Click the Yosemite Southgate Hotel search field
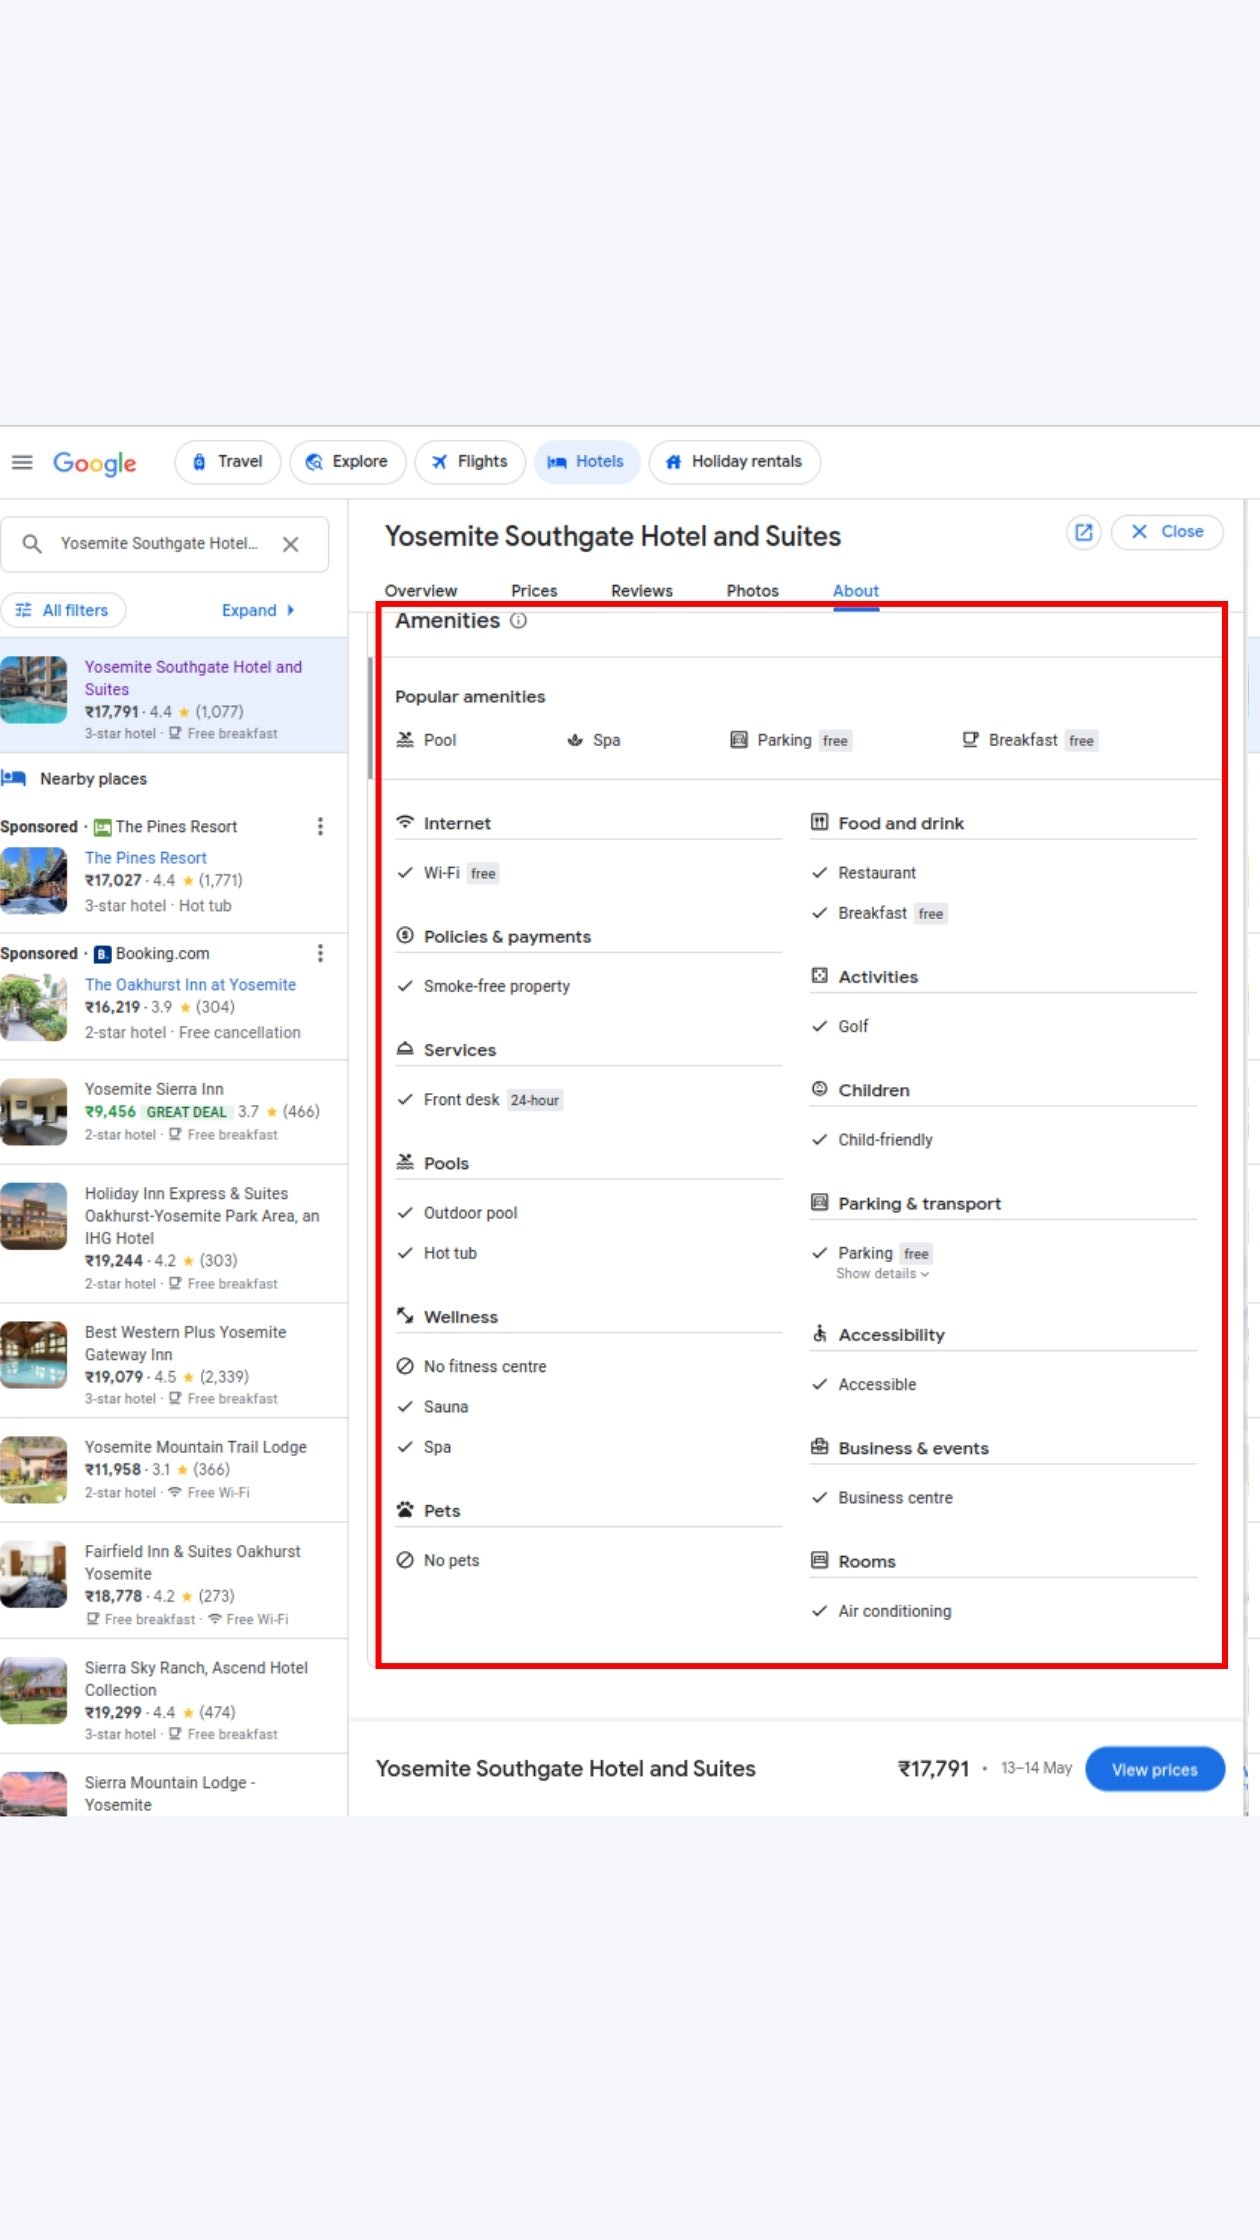1260x2240 pixels. pos(159,544)
